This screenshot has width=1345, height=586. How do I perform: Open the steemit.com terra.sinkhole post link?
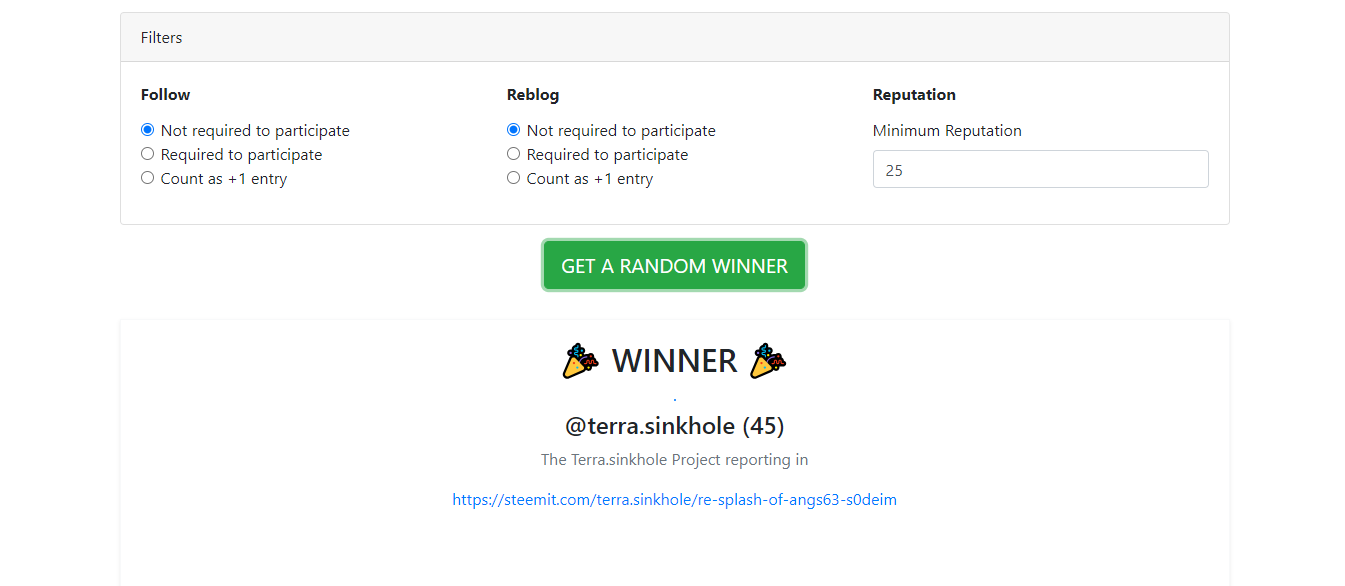pyautogui.click(x=674, y=500)
